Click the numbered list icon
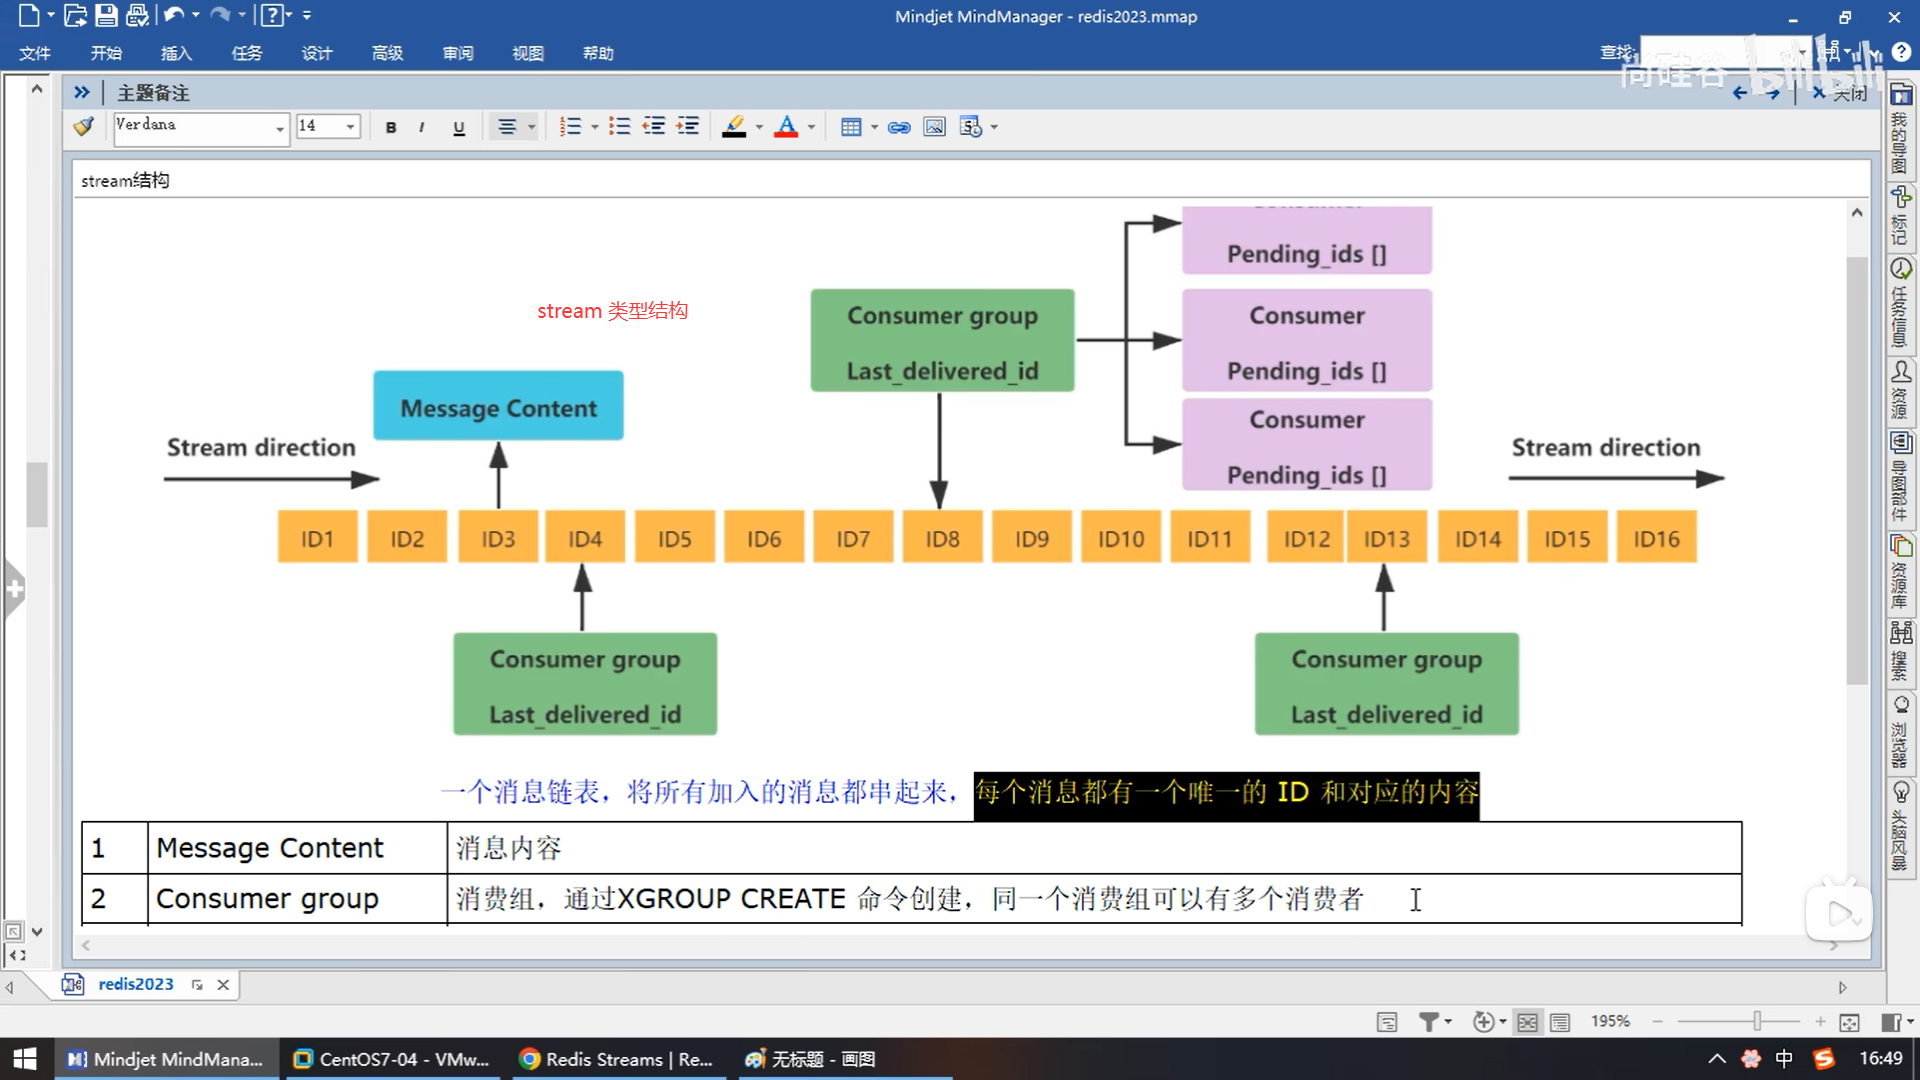Screen dimensions: 1920x1080 [570, 127]
